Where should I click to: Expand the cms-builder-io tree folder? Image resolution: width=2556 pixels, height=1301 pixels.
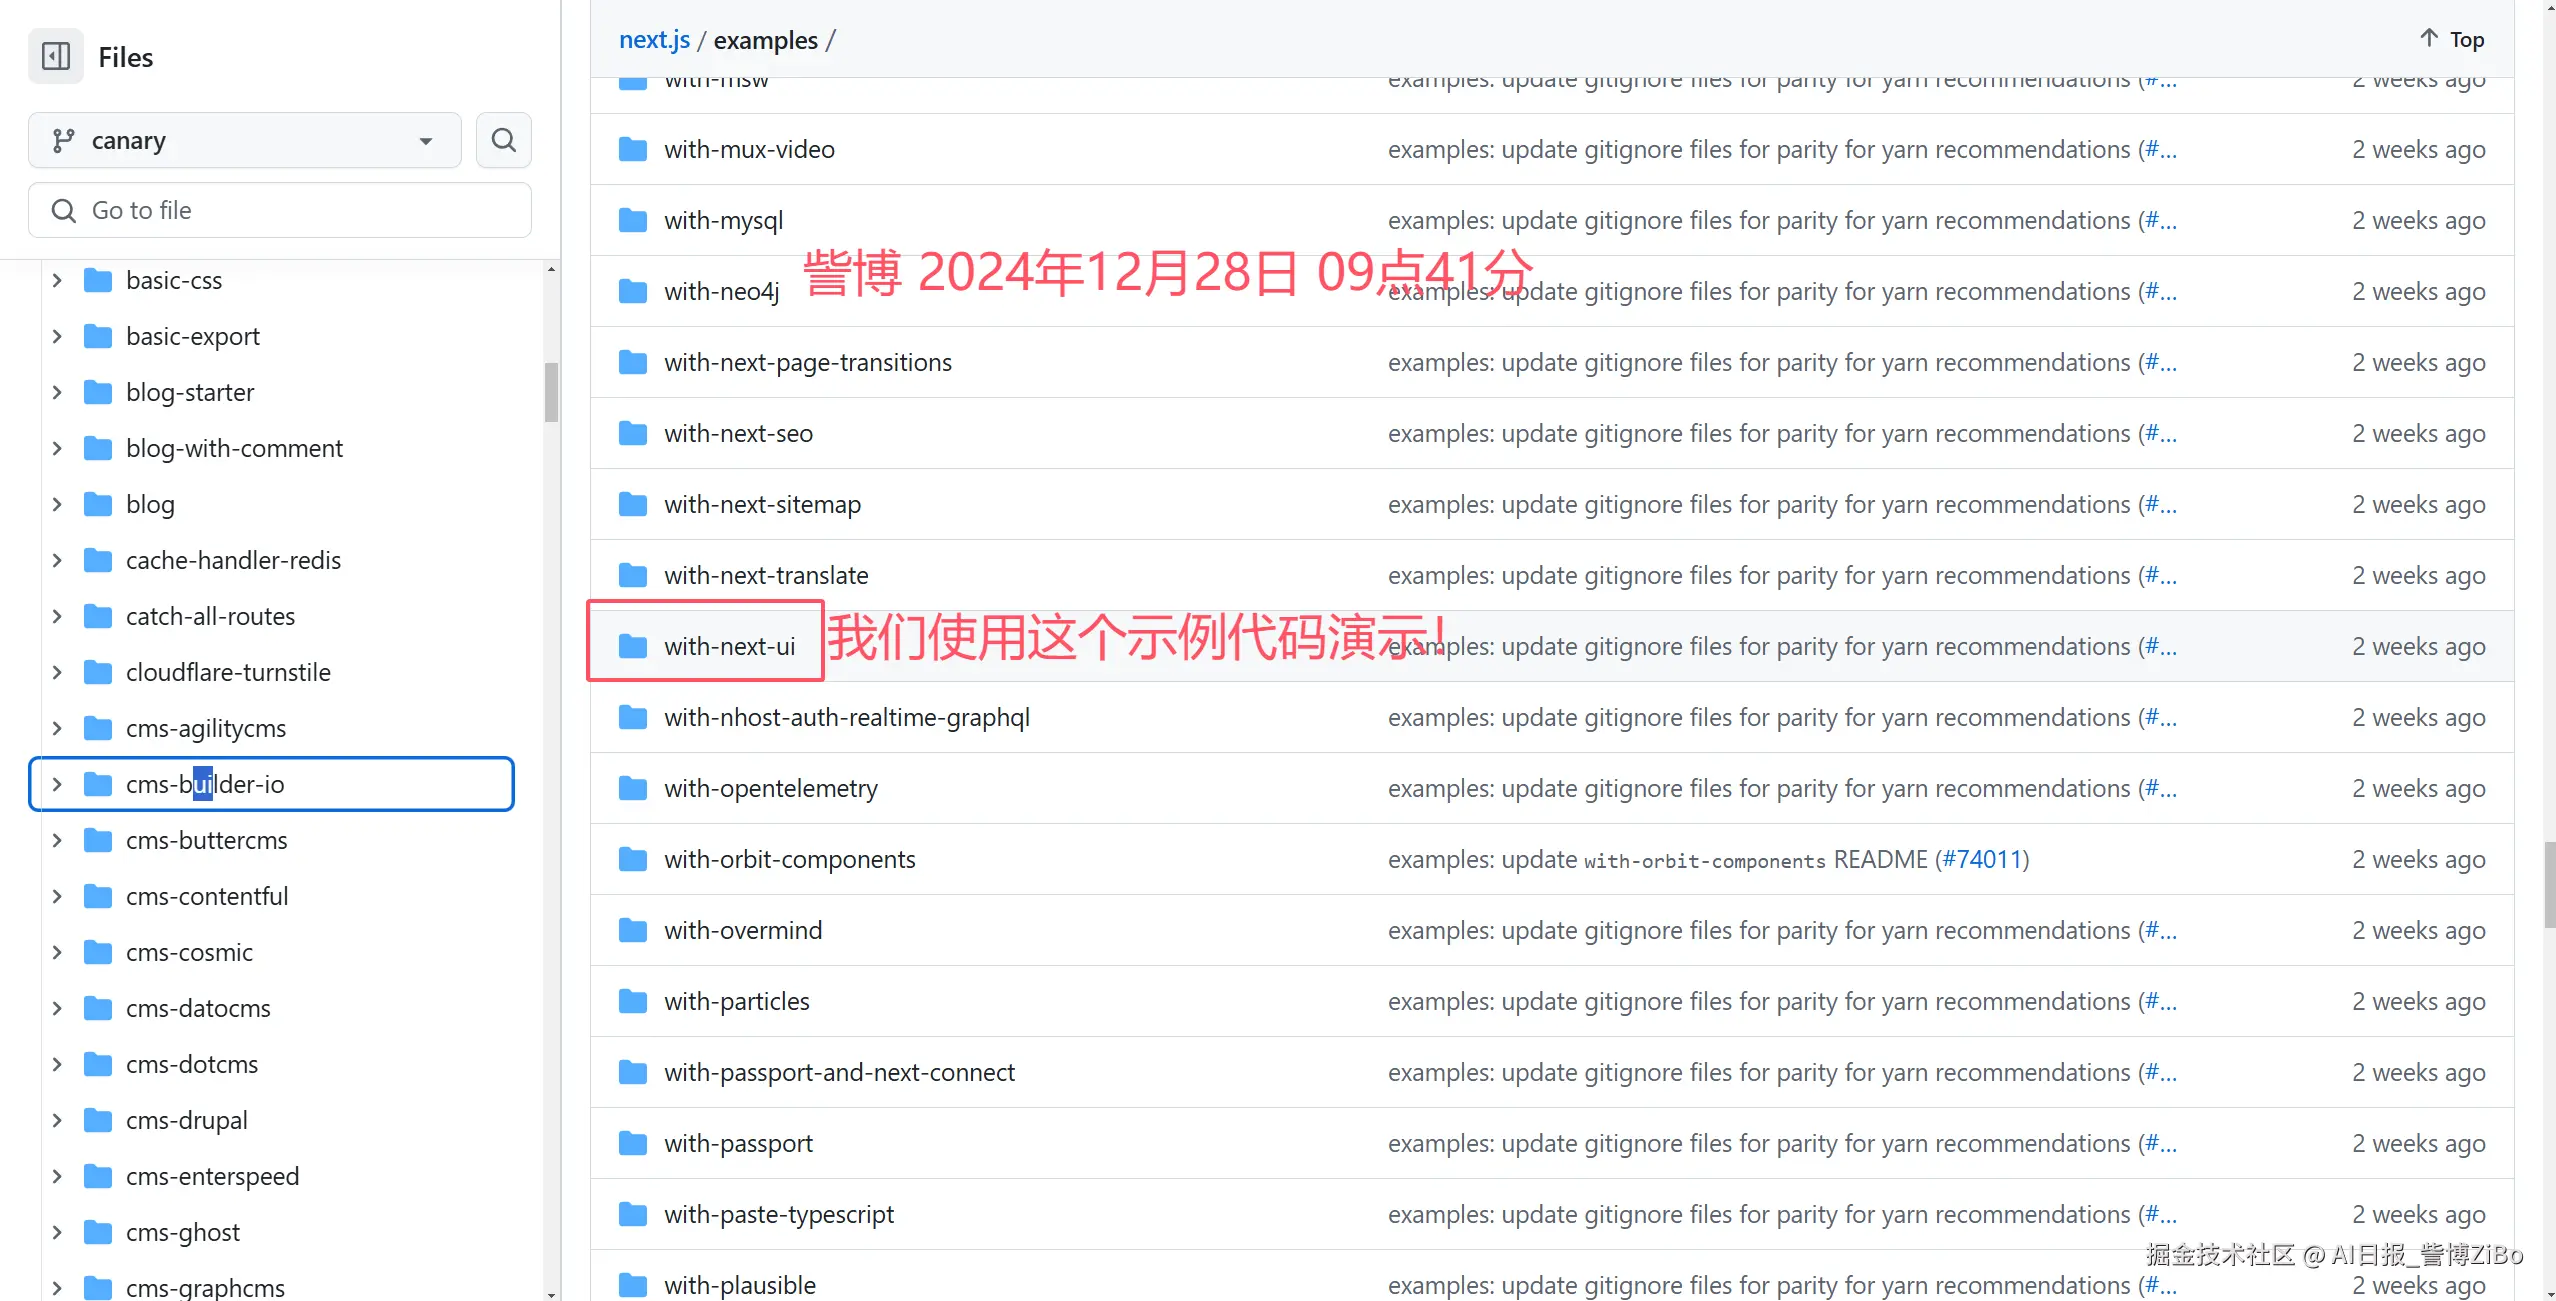(x=57, y=785)
